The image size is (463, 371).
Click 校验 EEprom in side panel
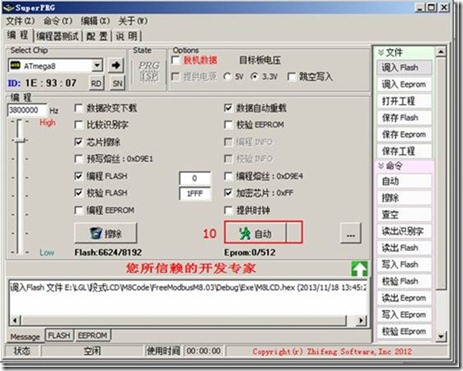click(404, 331)
